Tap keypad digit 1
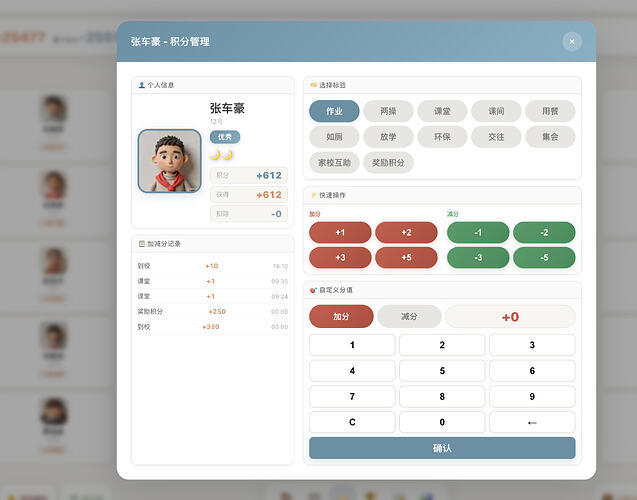 352,345
